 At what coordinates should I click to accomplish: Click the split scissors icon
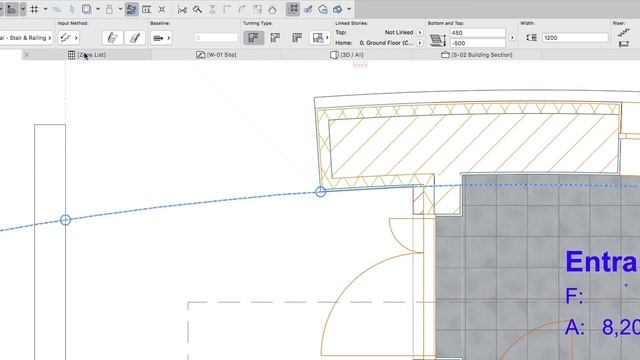182,9
